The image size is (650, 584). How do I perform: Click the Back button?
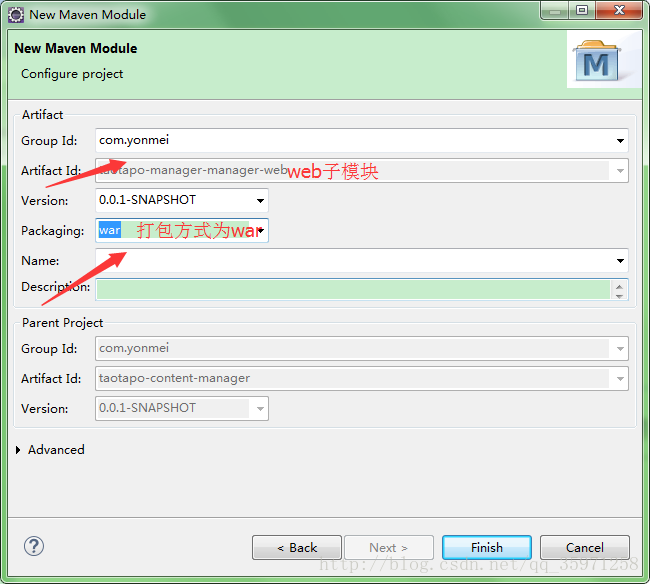(297, 548)
